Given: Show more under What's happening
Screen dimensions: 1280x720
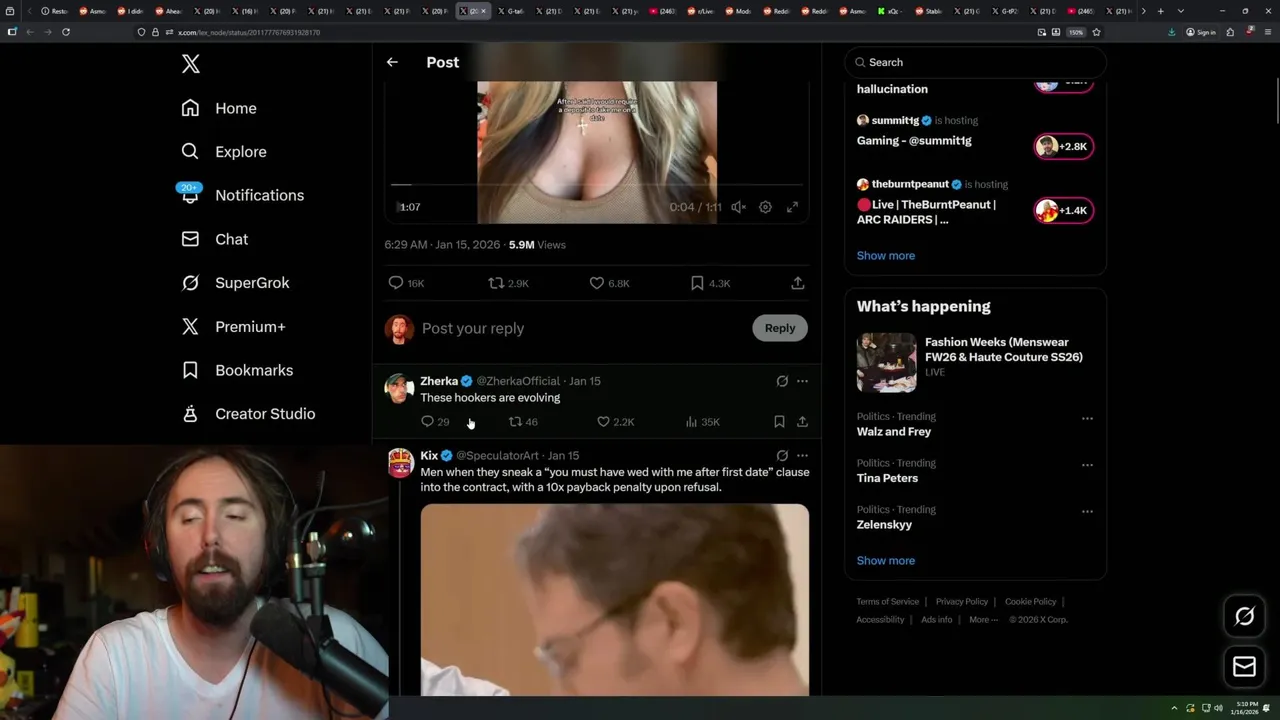Looking at the screenshot, I should tap(886, 561).
